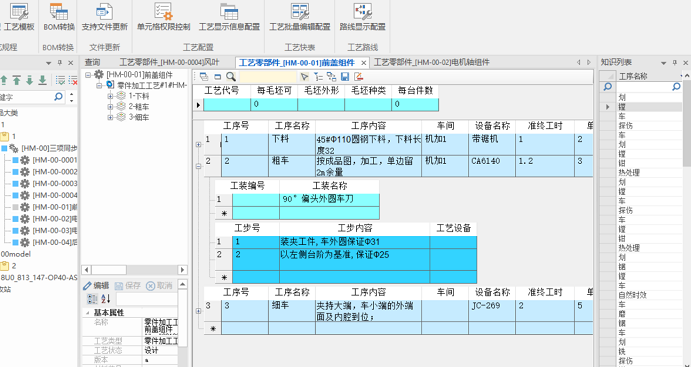Switch to the 查询 tab
Screen dimensions: 691x367
(x=93, y=62)
